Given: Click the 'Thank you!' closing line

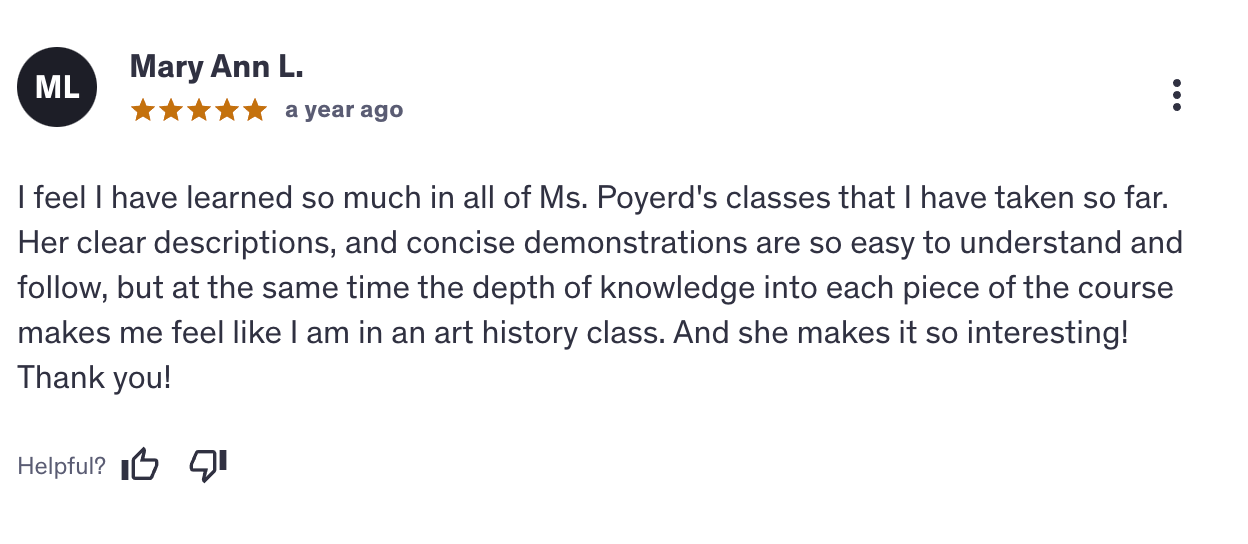Looking at the screenshot, I should click(x=94, y=379).
